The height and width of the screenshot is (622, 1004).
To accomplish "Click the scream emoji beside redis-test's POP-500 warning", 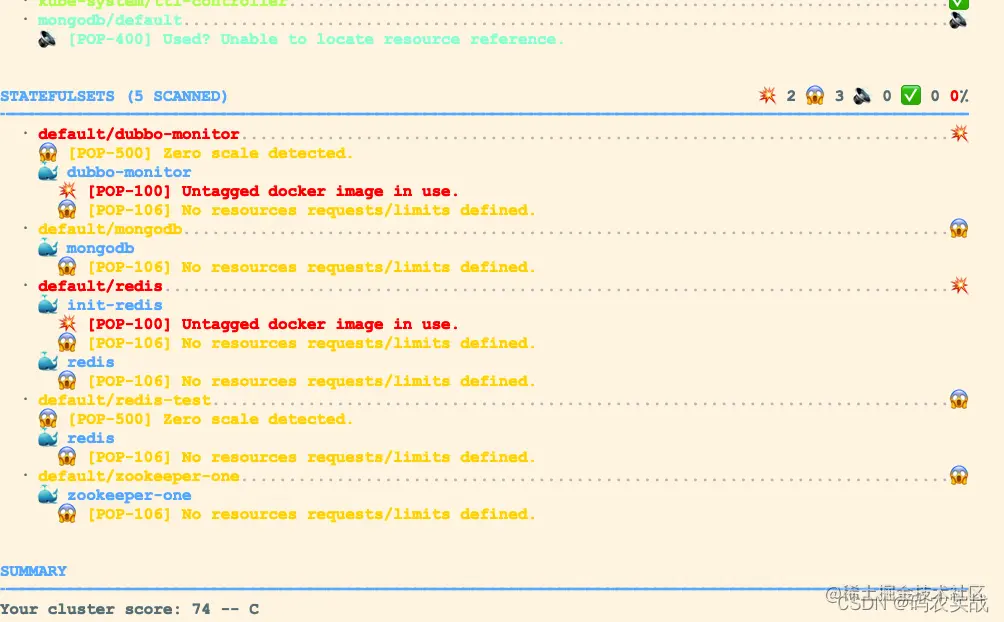I will point(48,419).
